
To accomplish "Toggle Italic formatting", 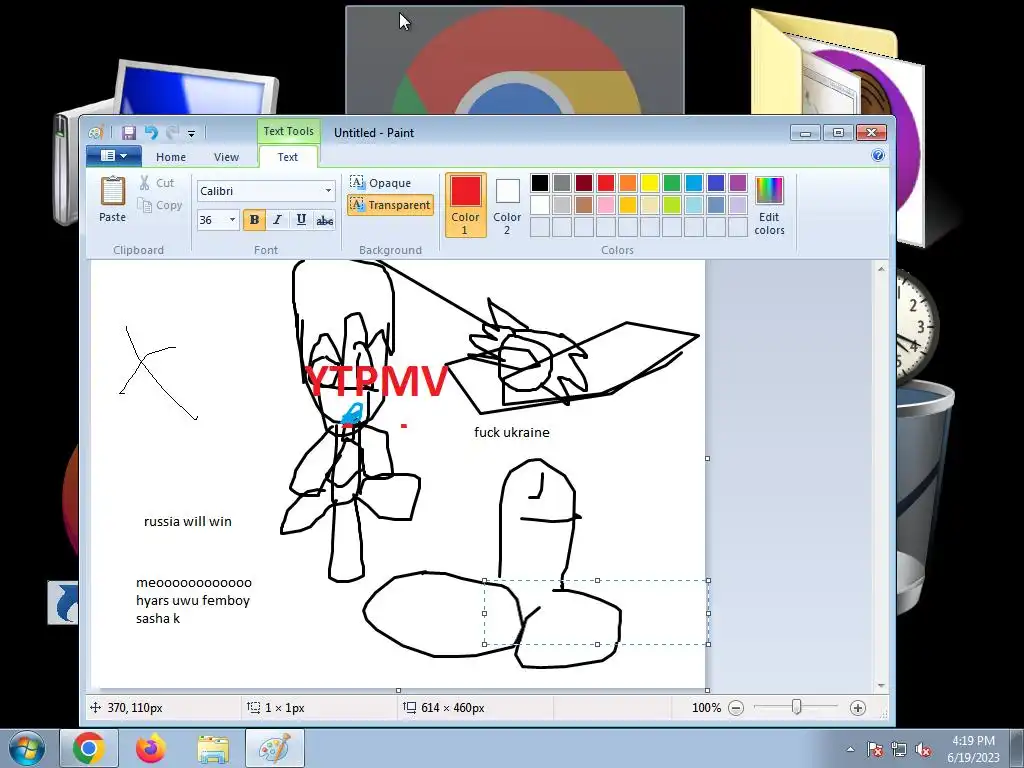I will click(278, 220).
